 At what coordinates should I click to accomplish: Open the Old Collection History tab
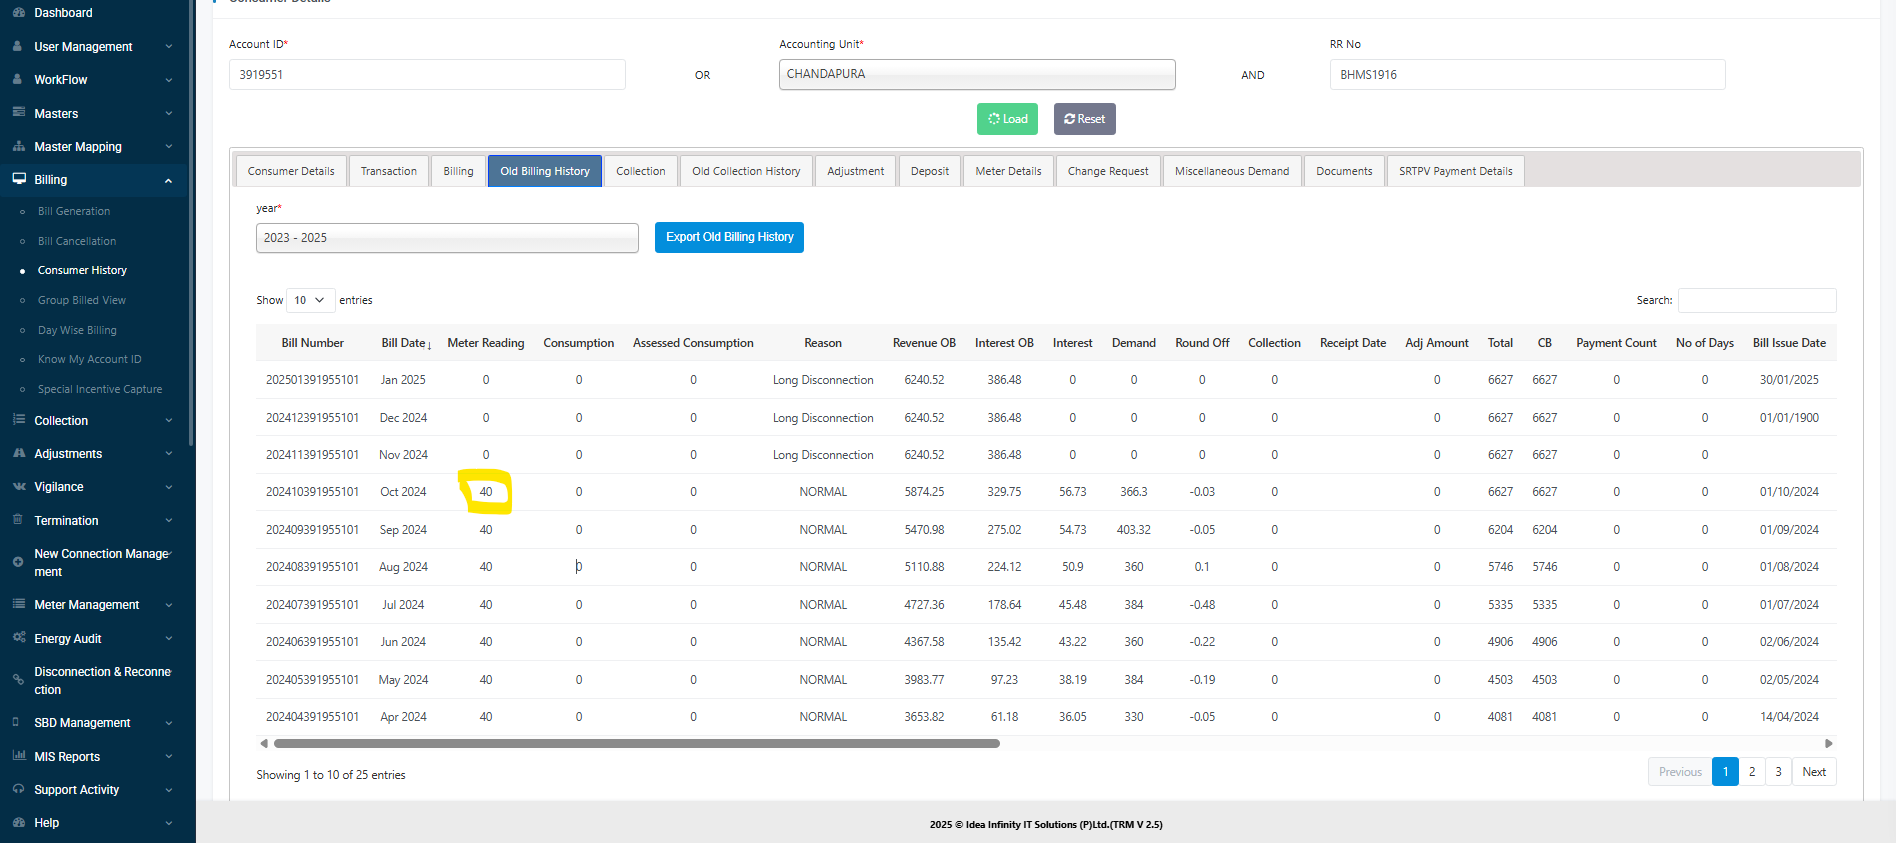coord(746,171)
